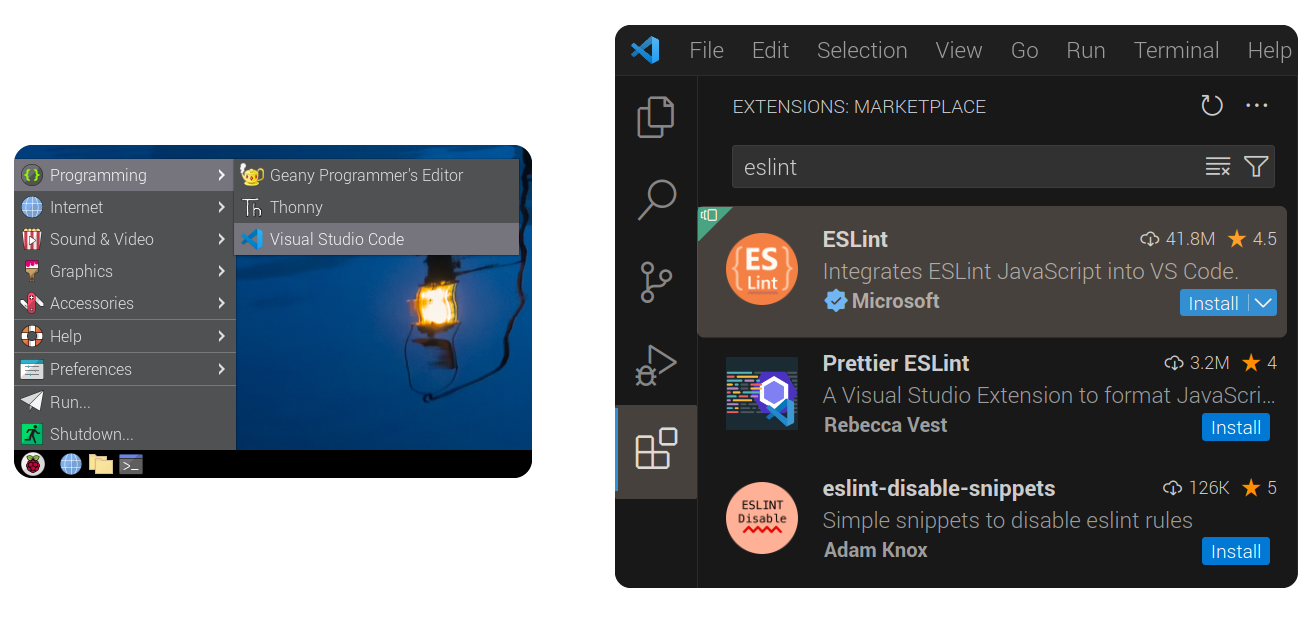Expand the Internet submenu arrow
1315x617 pixels.
click(x=221, y=207)
